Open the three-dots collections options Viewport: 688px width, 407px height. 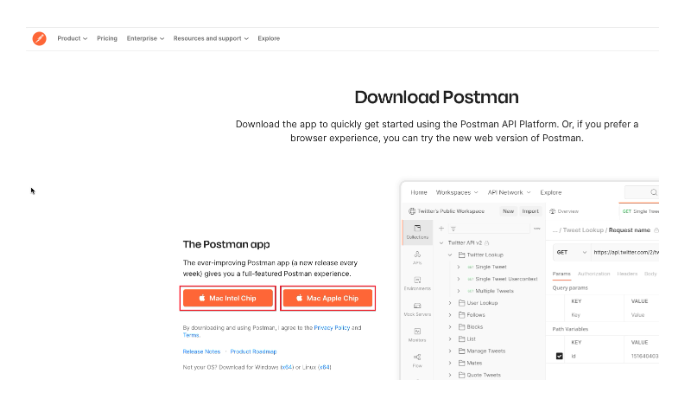point(537,228)
